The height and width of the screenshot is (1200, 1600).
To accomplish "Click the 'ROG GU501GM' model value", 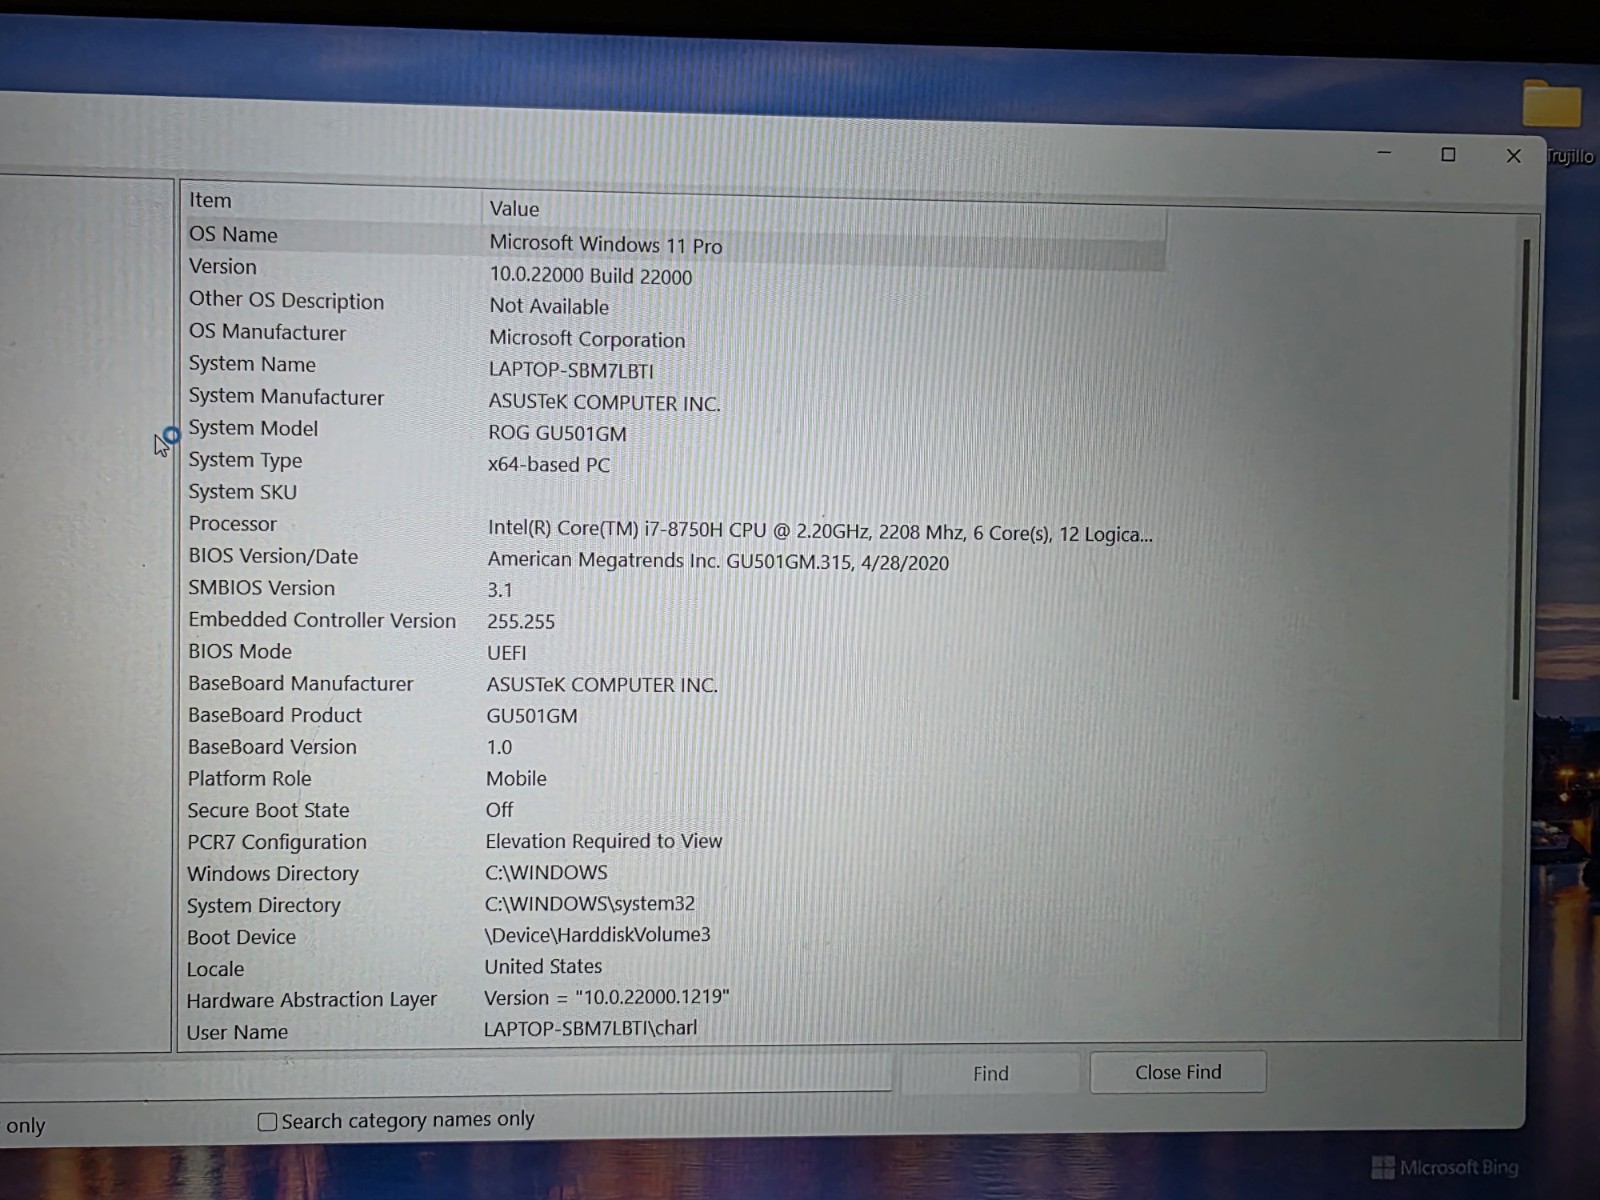I will tap(557, 433).
